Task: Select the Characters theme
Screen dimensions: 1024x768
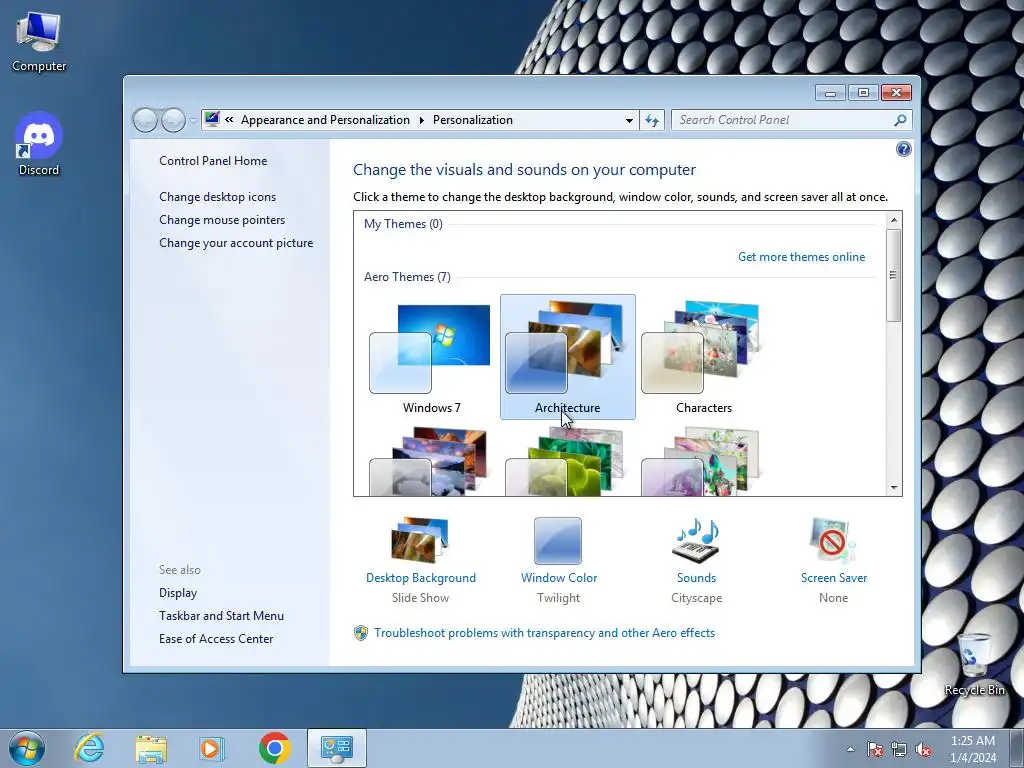Action: pyautogui.click(x=703, y=357)
